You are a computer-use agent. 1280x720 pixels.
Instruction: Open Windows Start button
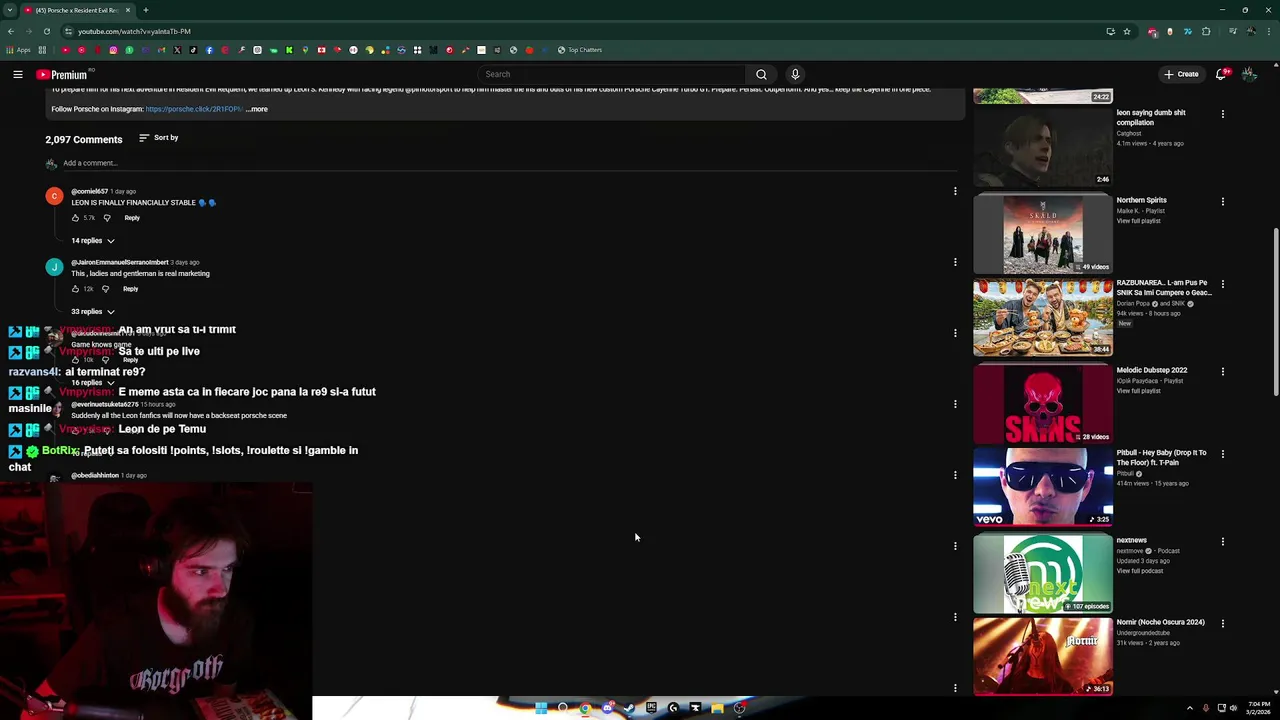pyautogui.click(x=541, y=708)
